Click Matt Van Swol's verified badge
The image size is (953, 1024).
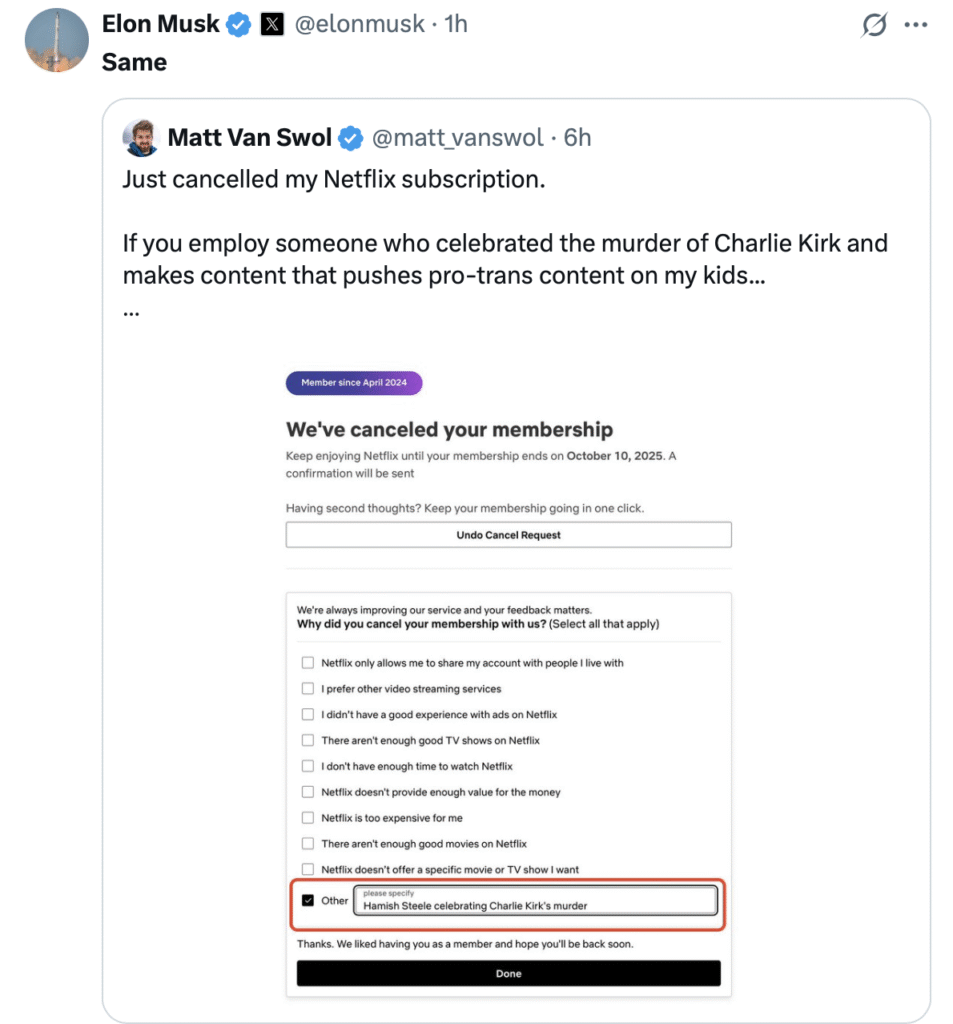coord(350,138)
